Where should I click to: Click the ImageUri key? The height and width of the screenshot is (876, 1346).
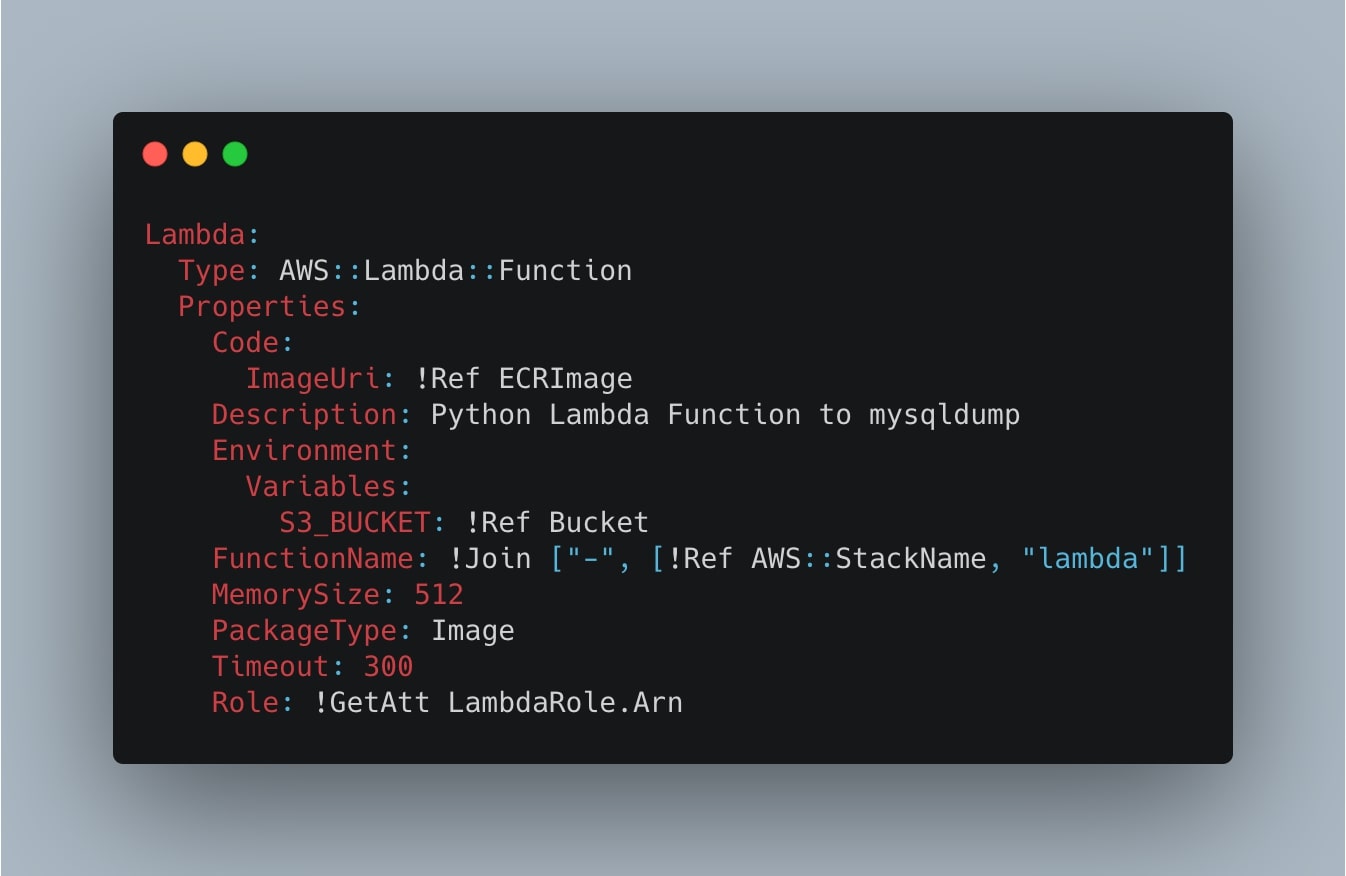coord(312,379)
